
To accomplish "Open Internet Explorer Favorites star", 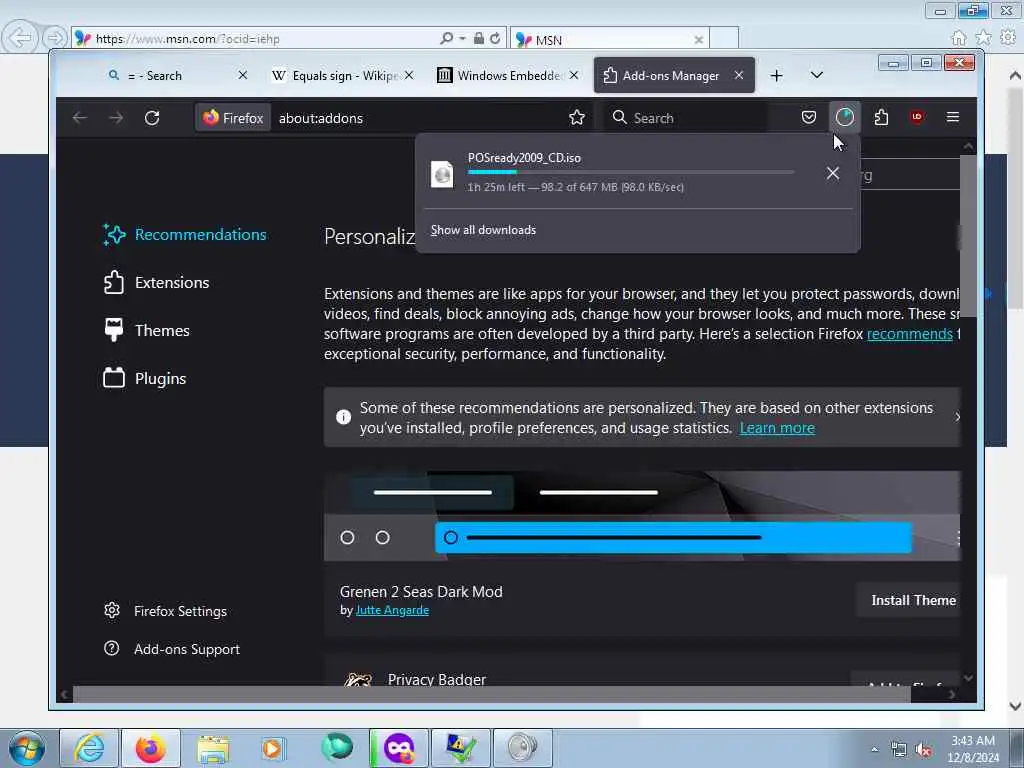I will pos(983,38).
